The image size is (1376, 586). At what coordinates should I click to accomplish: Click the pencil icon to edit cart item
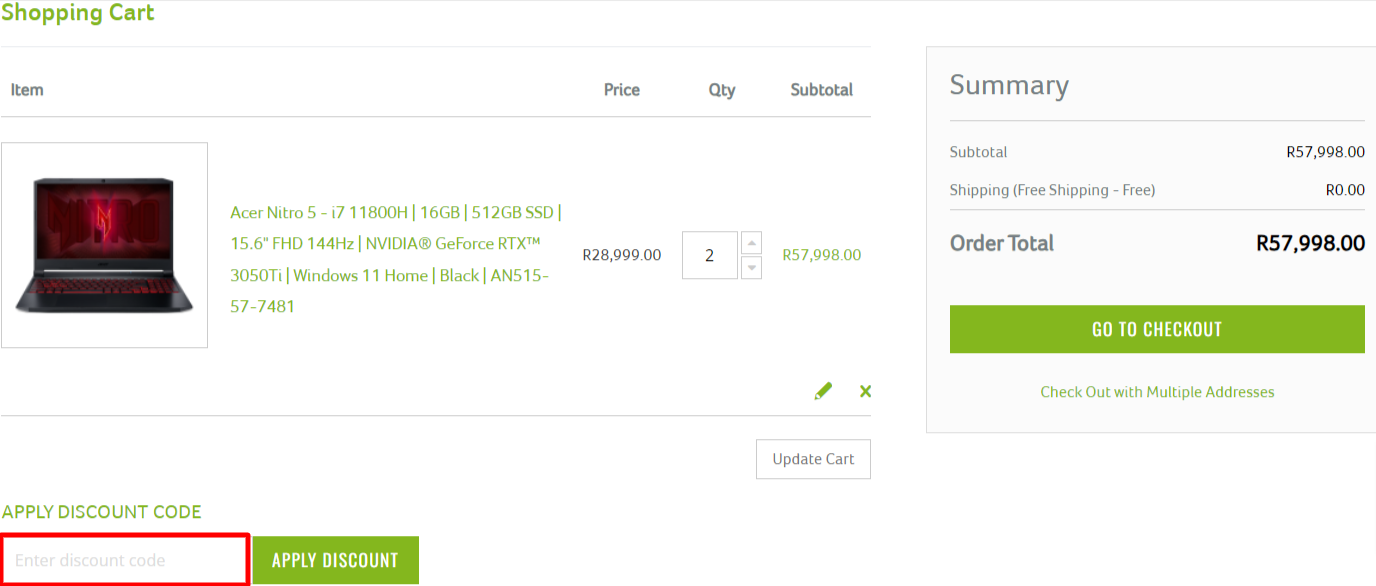pos(823,390)
